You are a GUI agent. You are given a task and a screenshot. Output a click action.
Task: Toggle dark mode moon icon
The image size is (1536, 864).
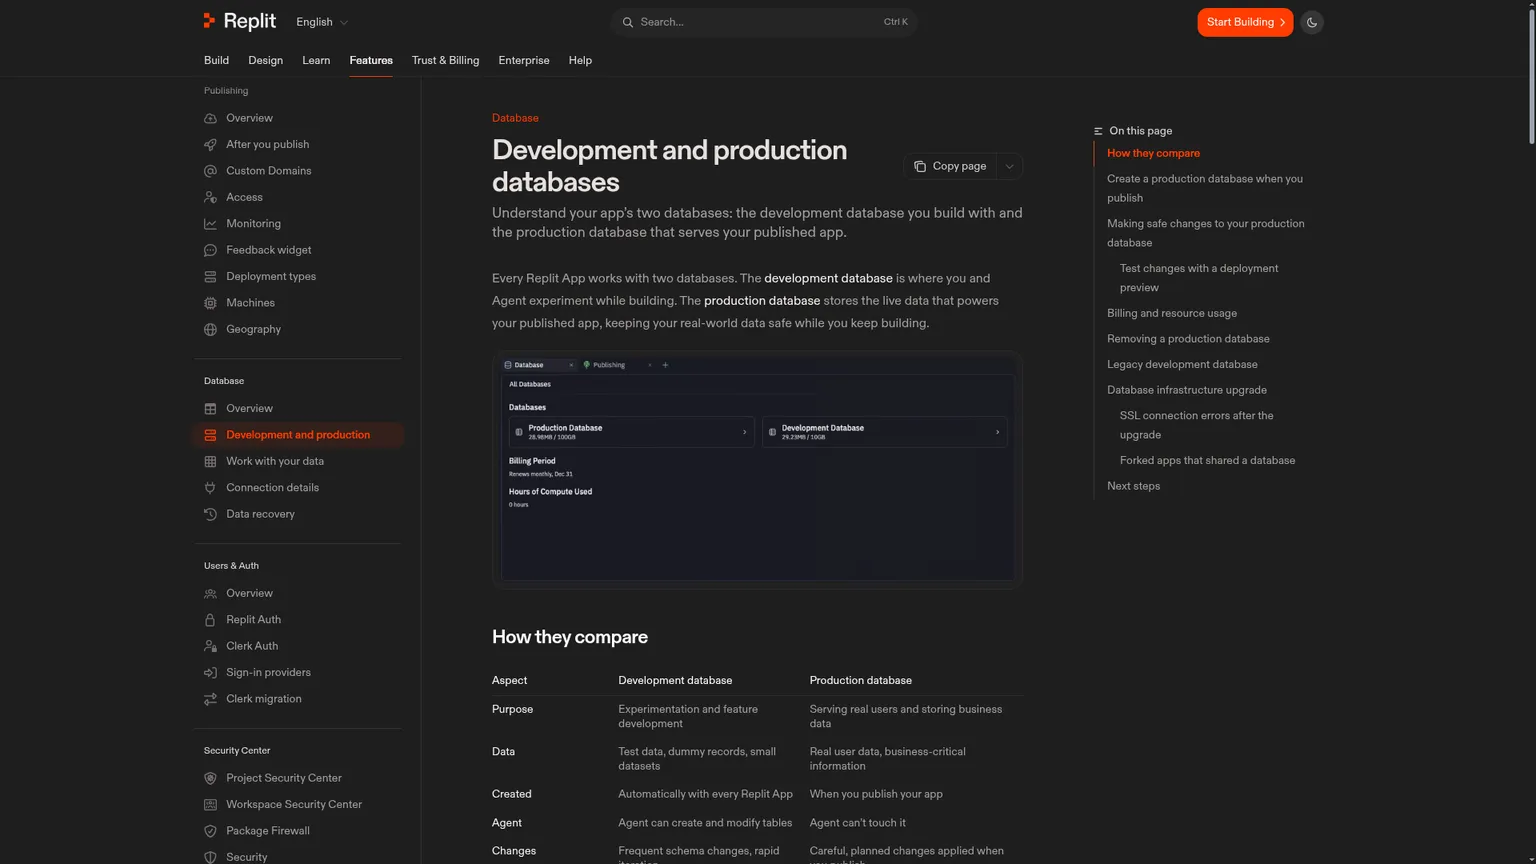coord(1312,22)
